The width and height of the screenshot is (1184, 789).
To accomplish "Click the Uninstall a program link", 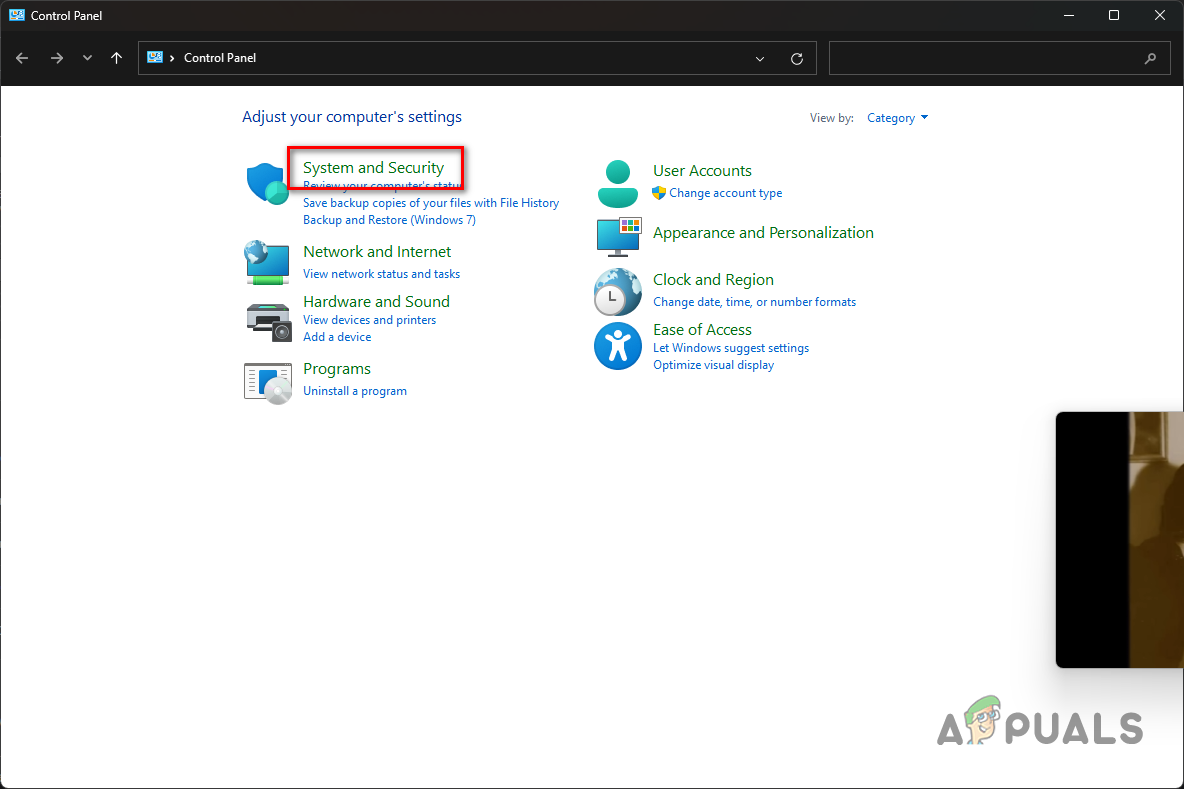I will coord(354,391).
